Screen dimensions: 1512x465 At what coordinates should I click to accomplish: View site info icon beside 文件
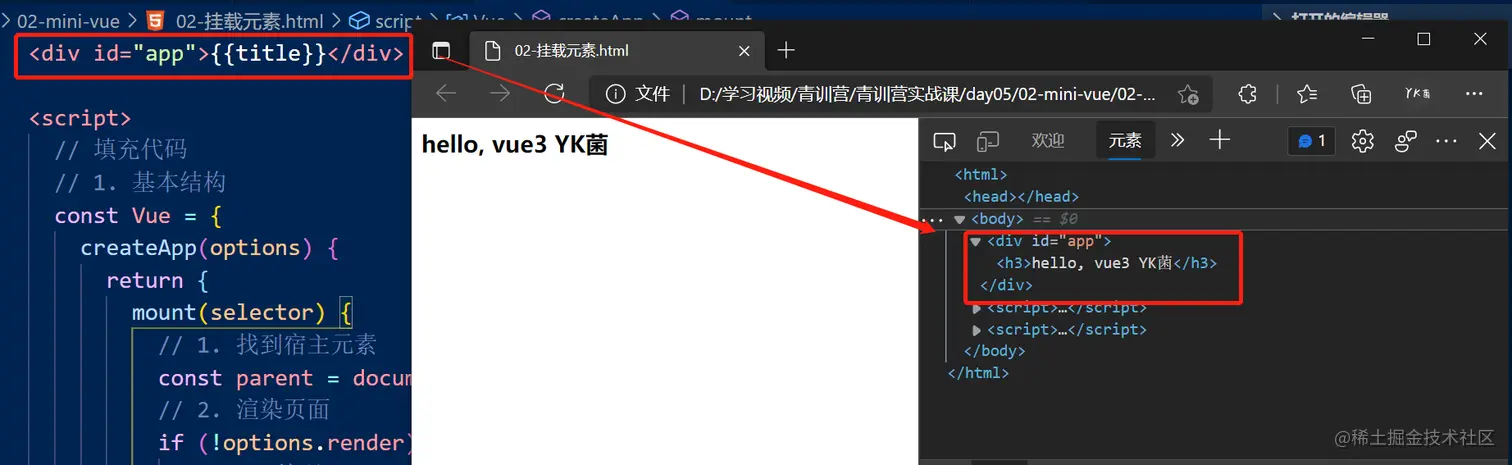click(616, 94)
